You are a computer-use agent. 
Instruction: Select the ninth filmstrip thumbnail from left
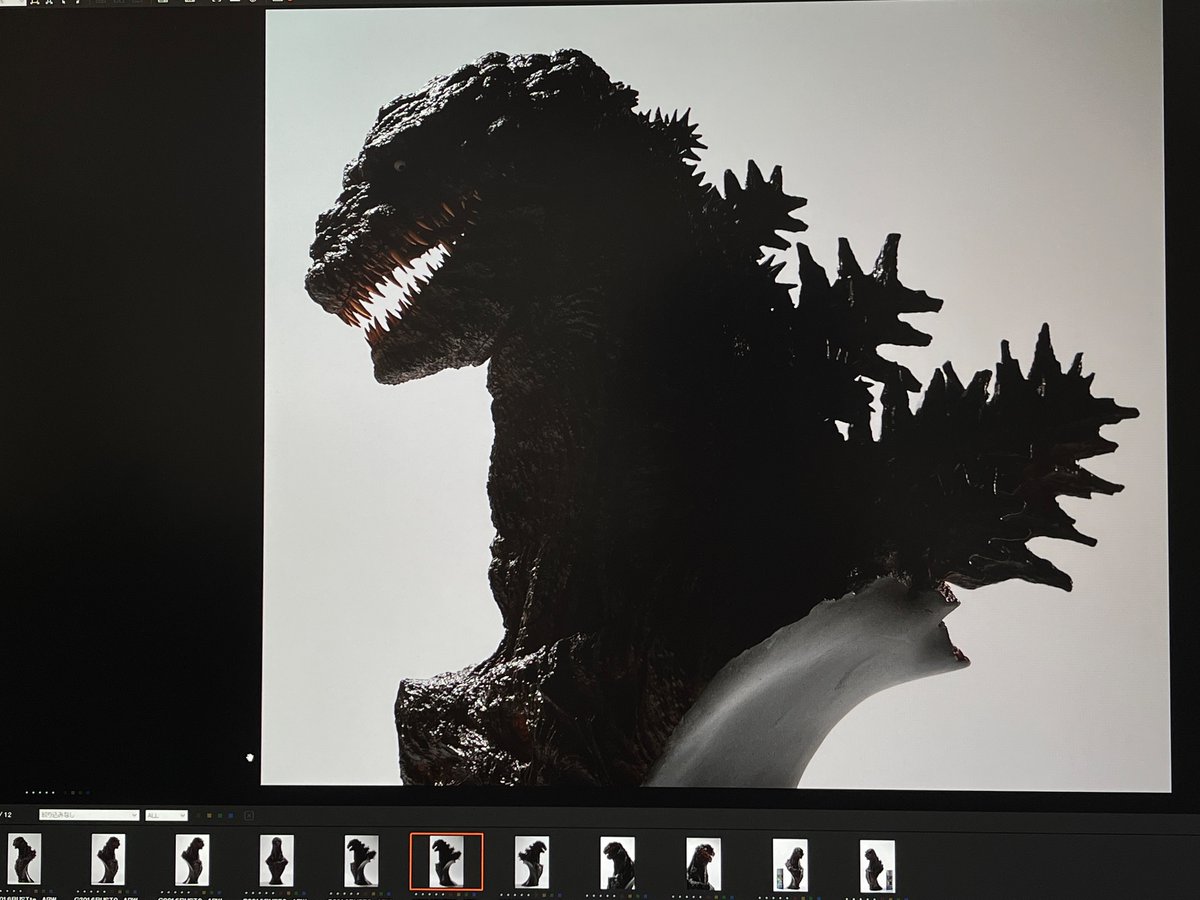tap(704, 864)
